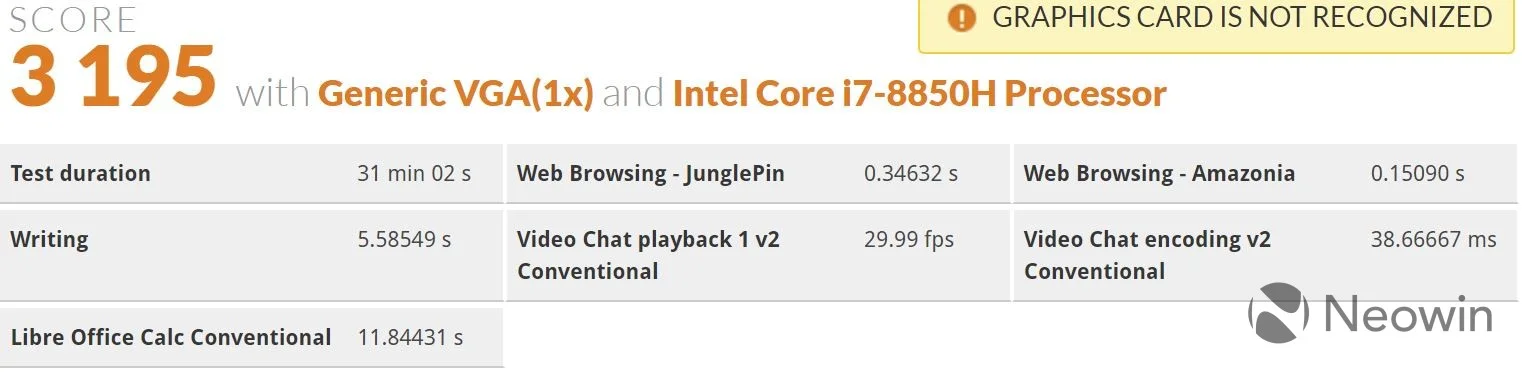Select the 3 195 score number
The width and height of the screenshot is (1522, 374).
(x=113, y=78)
